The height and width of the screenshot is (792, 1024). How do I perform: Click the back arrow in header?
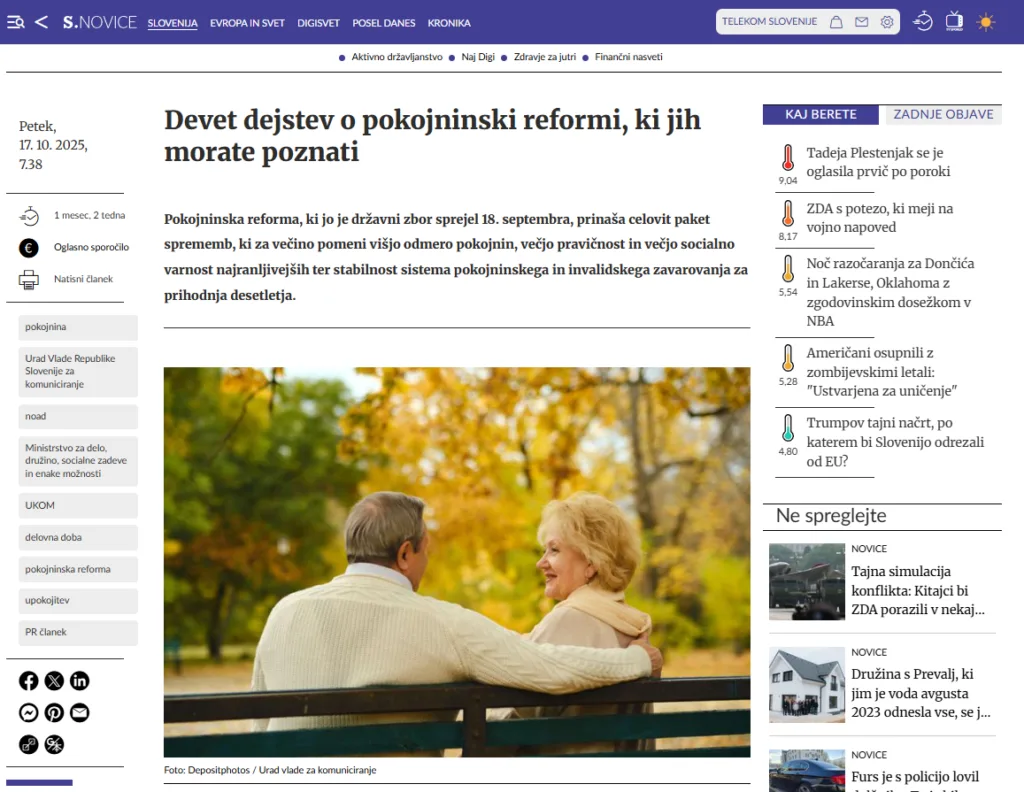click(41, 22)
